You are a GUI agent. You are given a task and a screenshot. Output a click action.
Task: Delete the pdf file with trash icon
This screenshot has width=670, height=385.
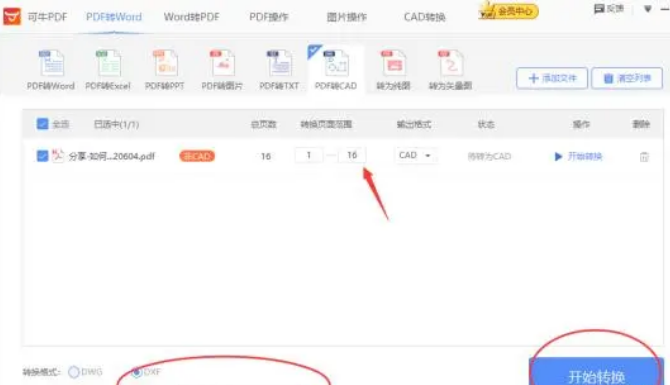tap(644, 157)
